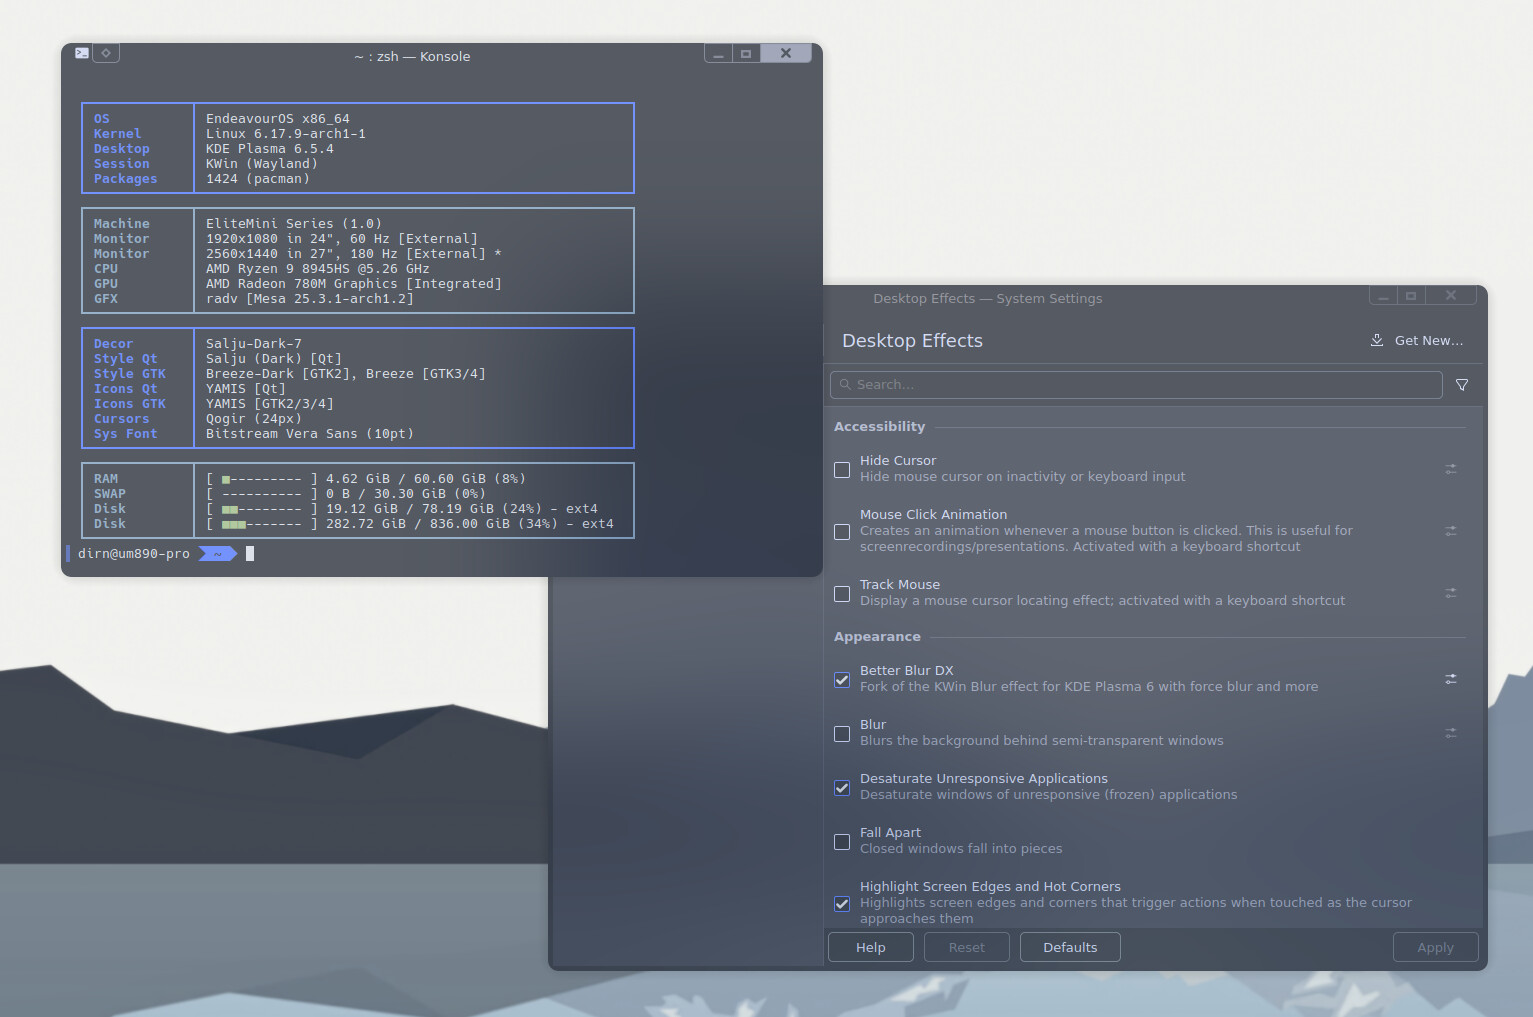Screen dimensions: 1533x1017
Task: Click the 'Appearance' section header
Action: [x=877, y=637]
